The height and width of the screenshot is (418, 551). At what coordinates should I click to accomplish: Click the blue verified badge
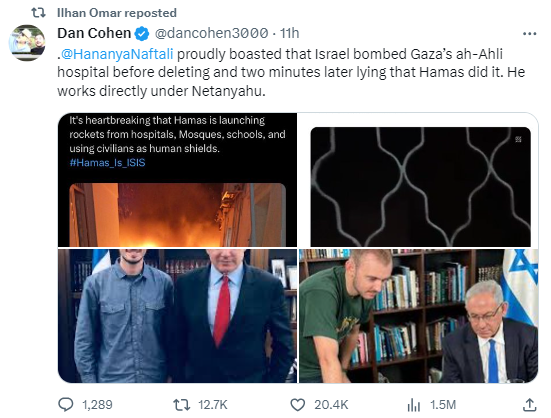tap(142, 34)
